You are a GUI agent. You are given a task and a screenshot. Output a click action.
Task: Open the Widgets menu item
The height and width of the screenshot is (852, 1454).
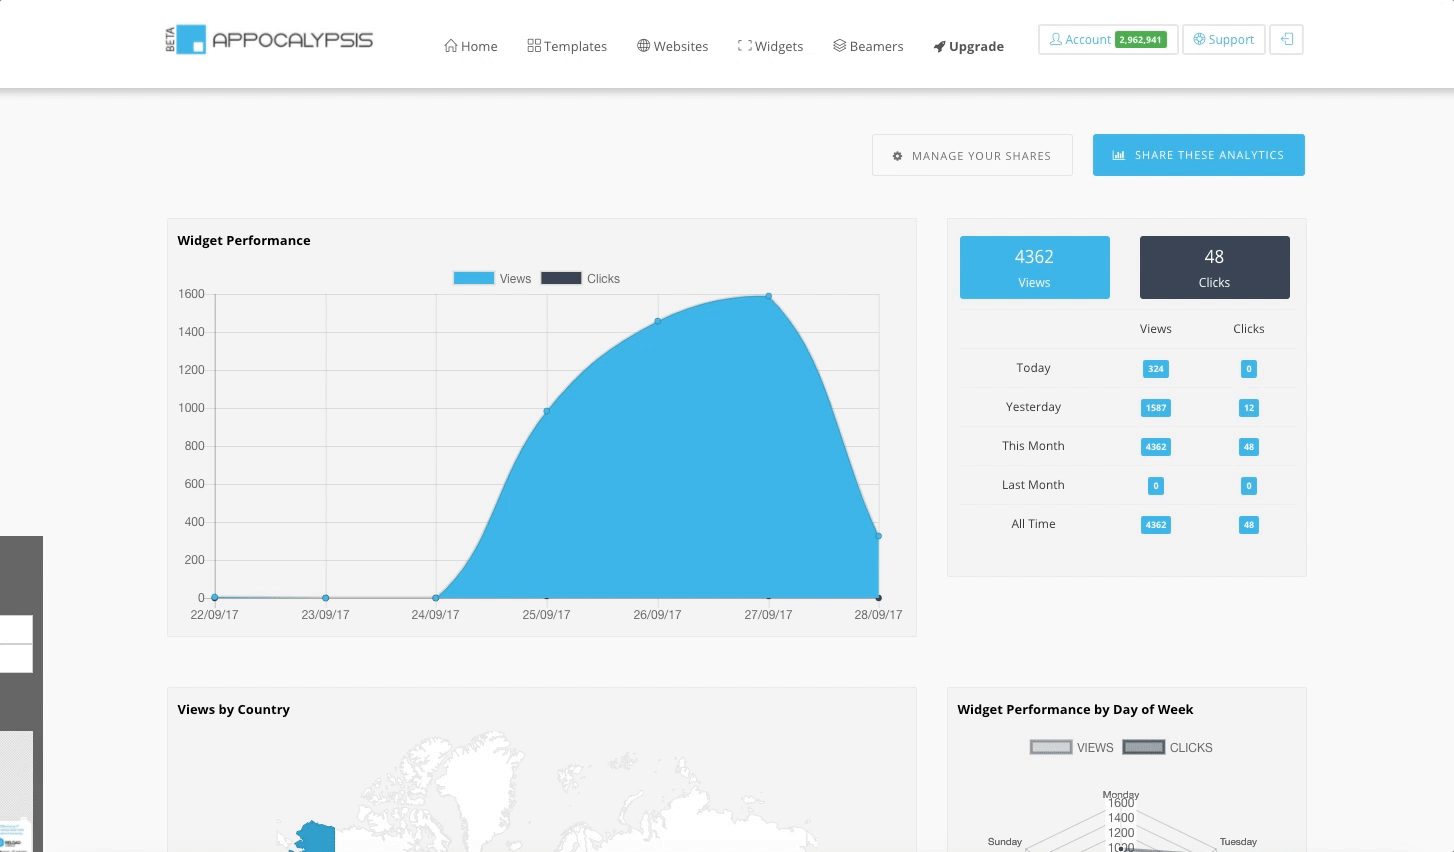[x=770, y=46]
